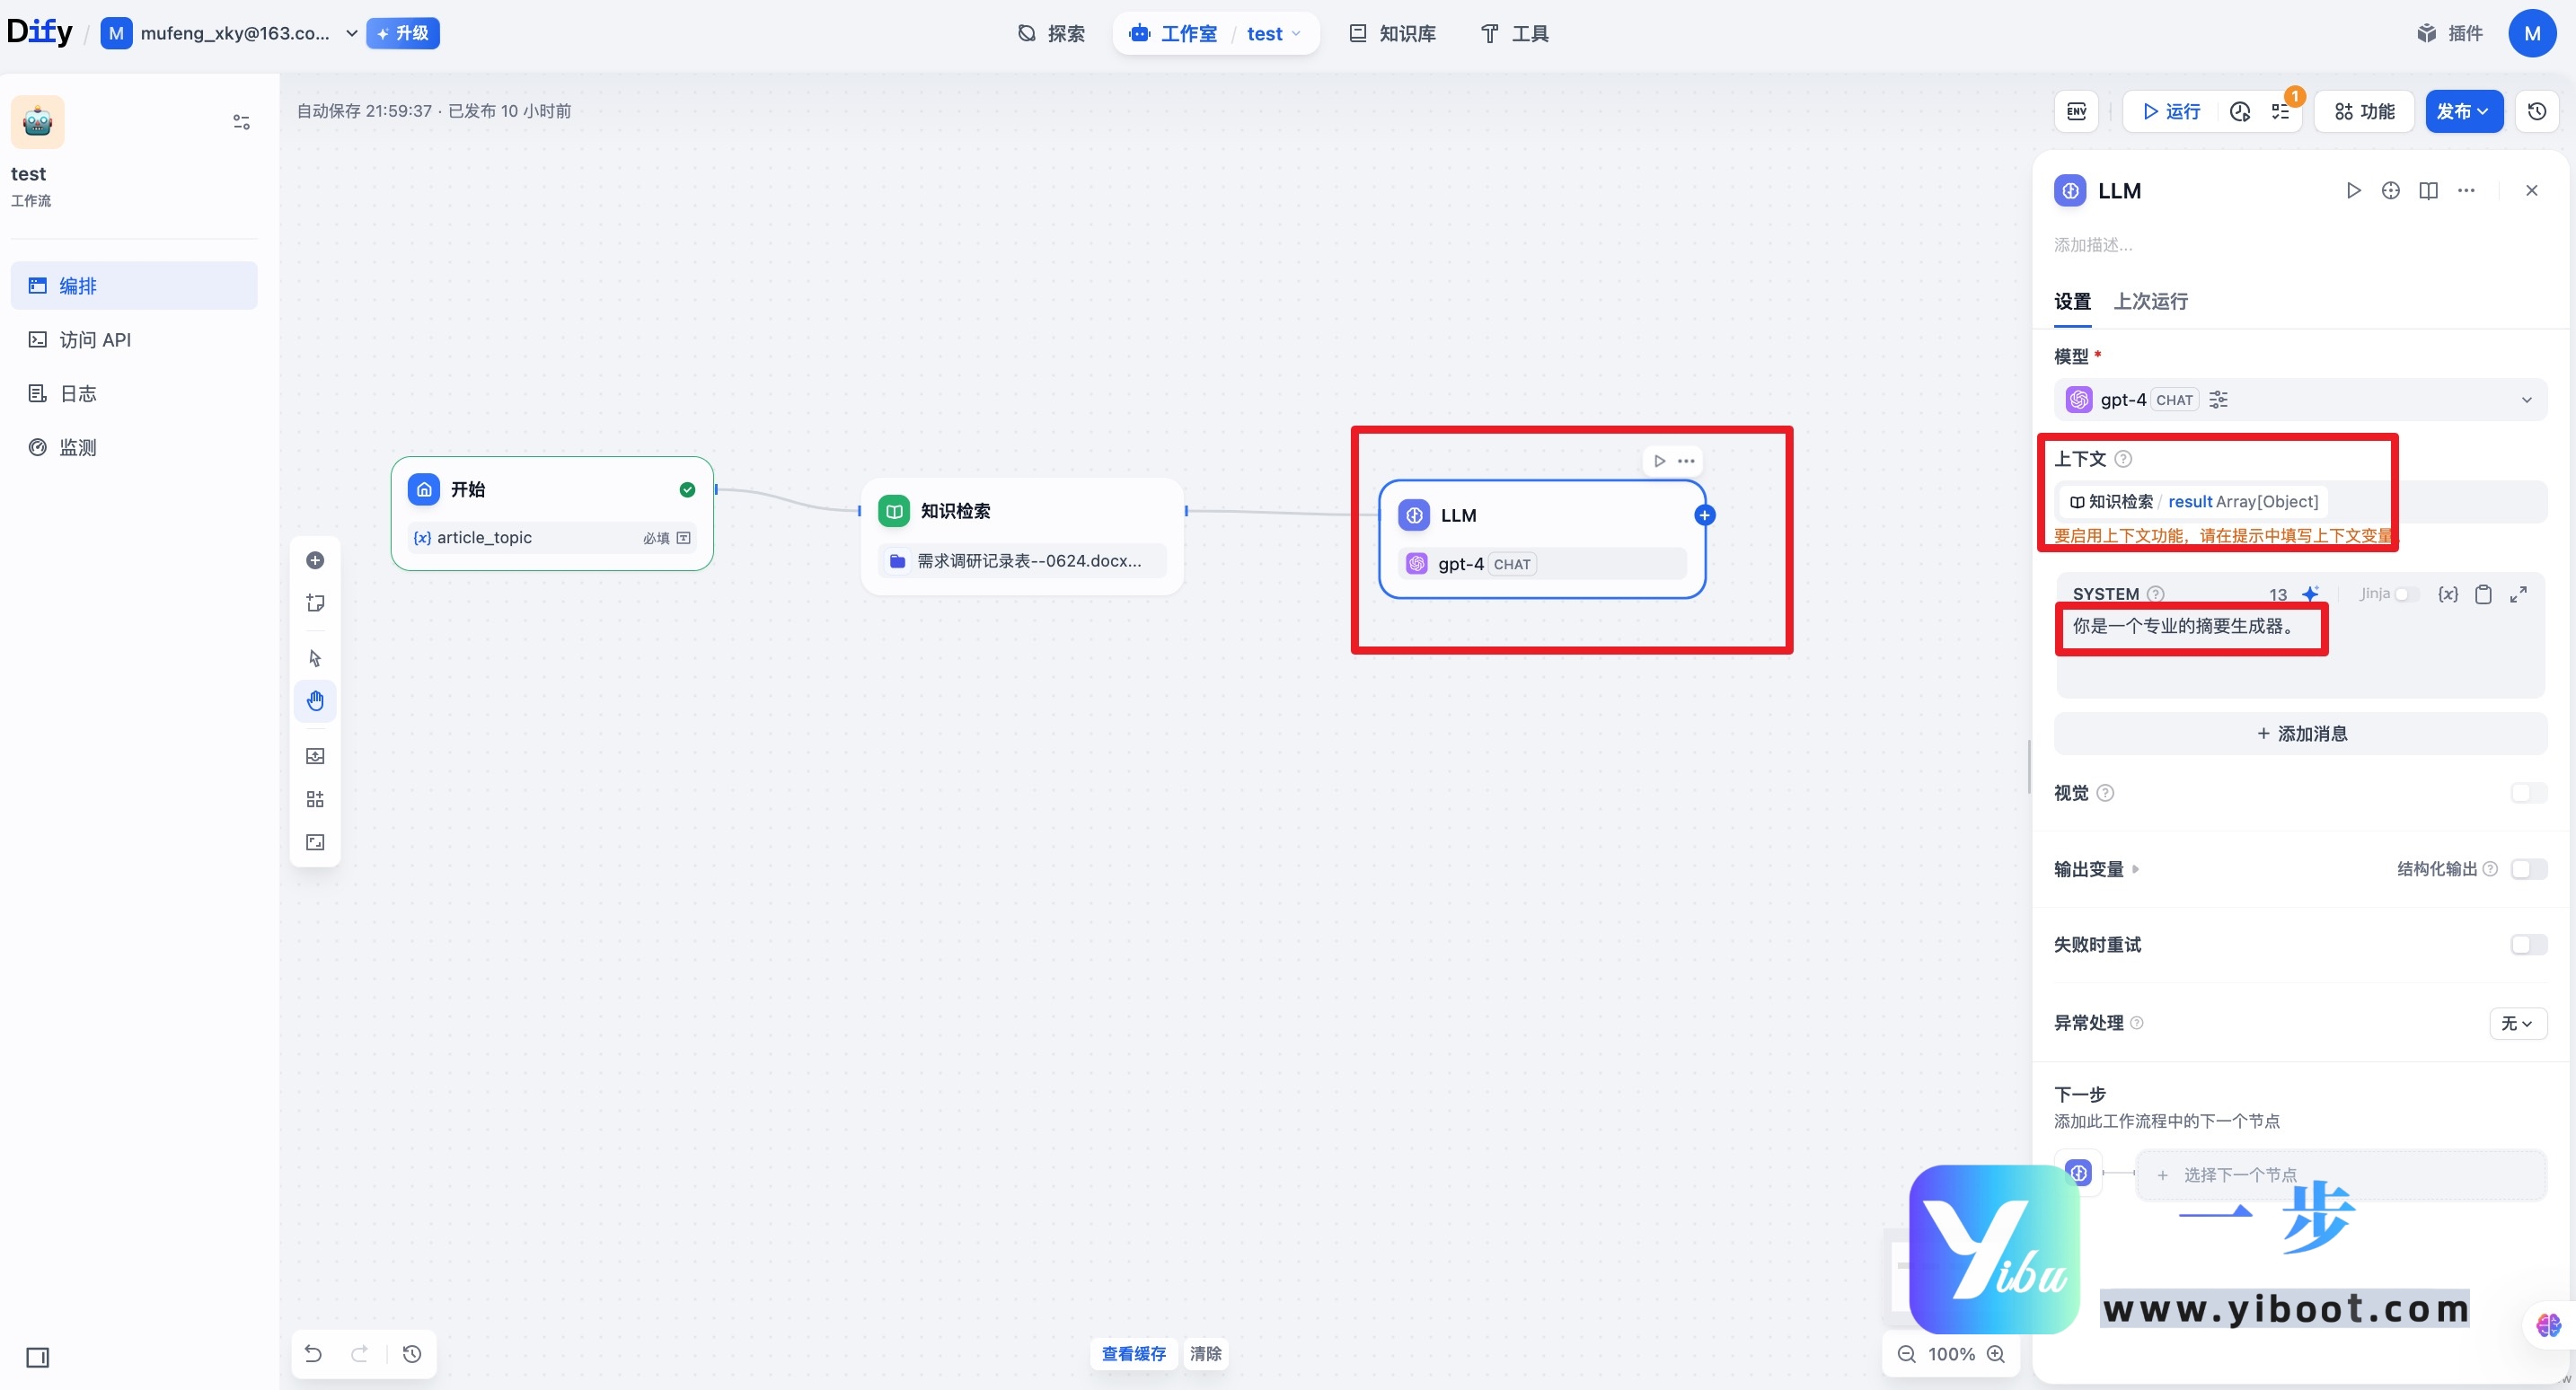Screen dimensions: 2576x1390
Task: Add a new node with plus icon
Action: click(x=315, y=560)
